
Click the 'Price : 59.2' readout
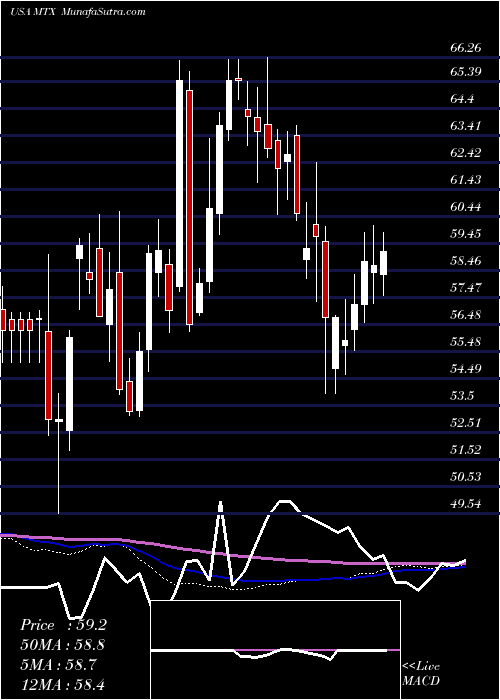tap(63, 625)
